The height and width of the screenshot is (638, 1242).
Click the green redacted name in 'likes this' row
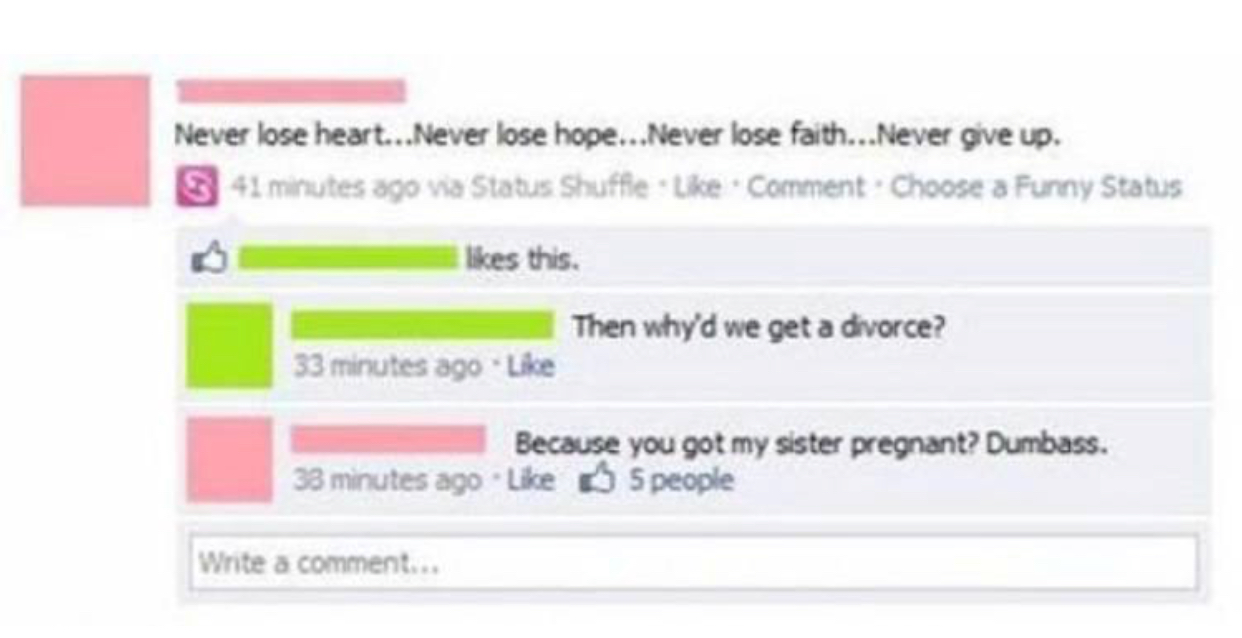tap(348, 260)
